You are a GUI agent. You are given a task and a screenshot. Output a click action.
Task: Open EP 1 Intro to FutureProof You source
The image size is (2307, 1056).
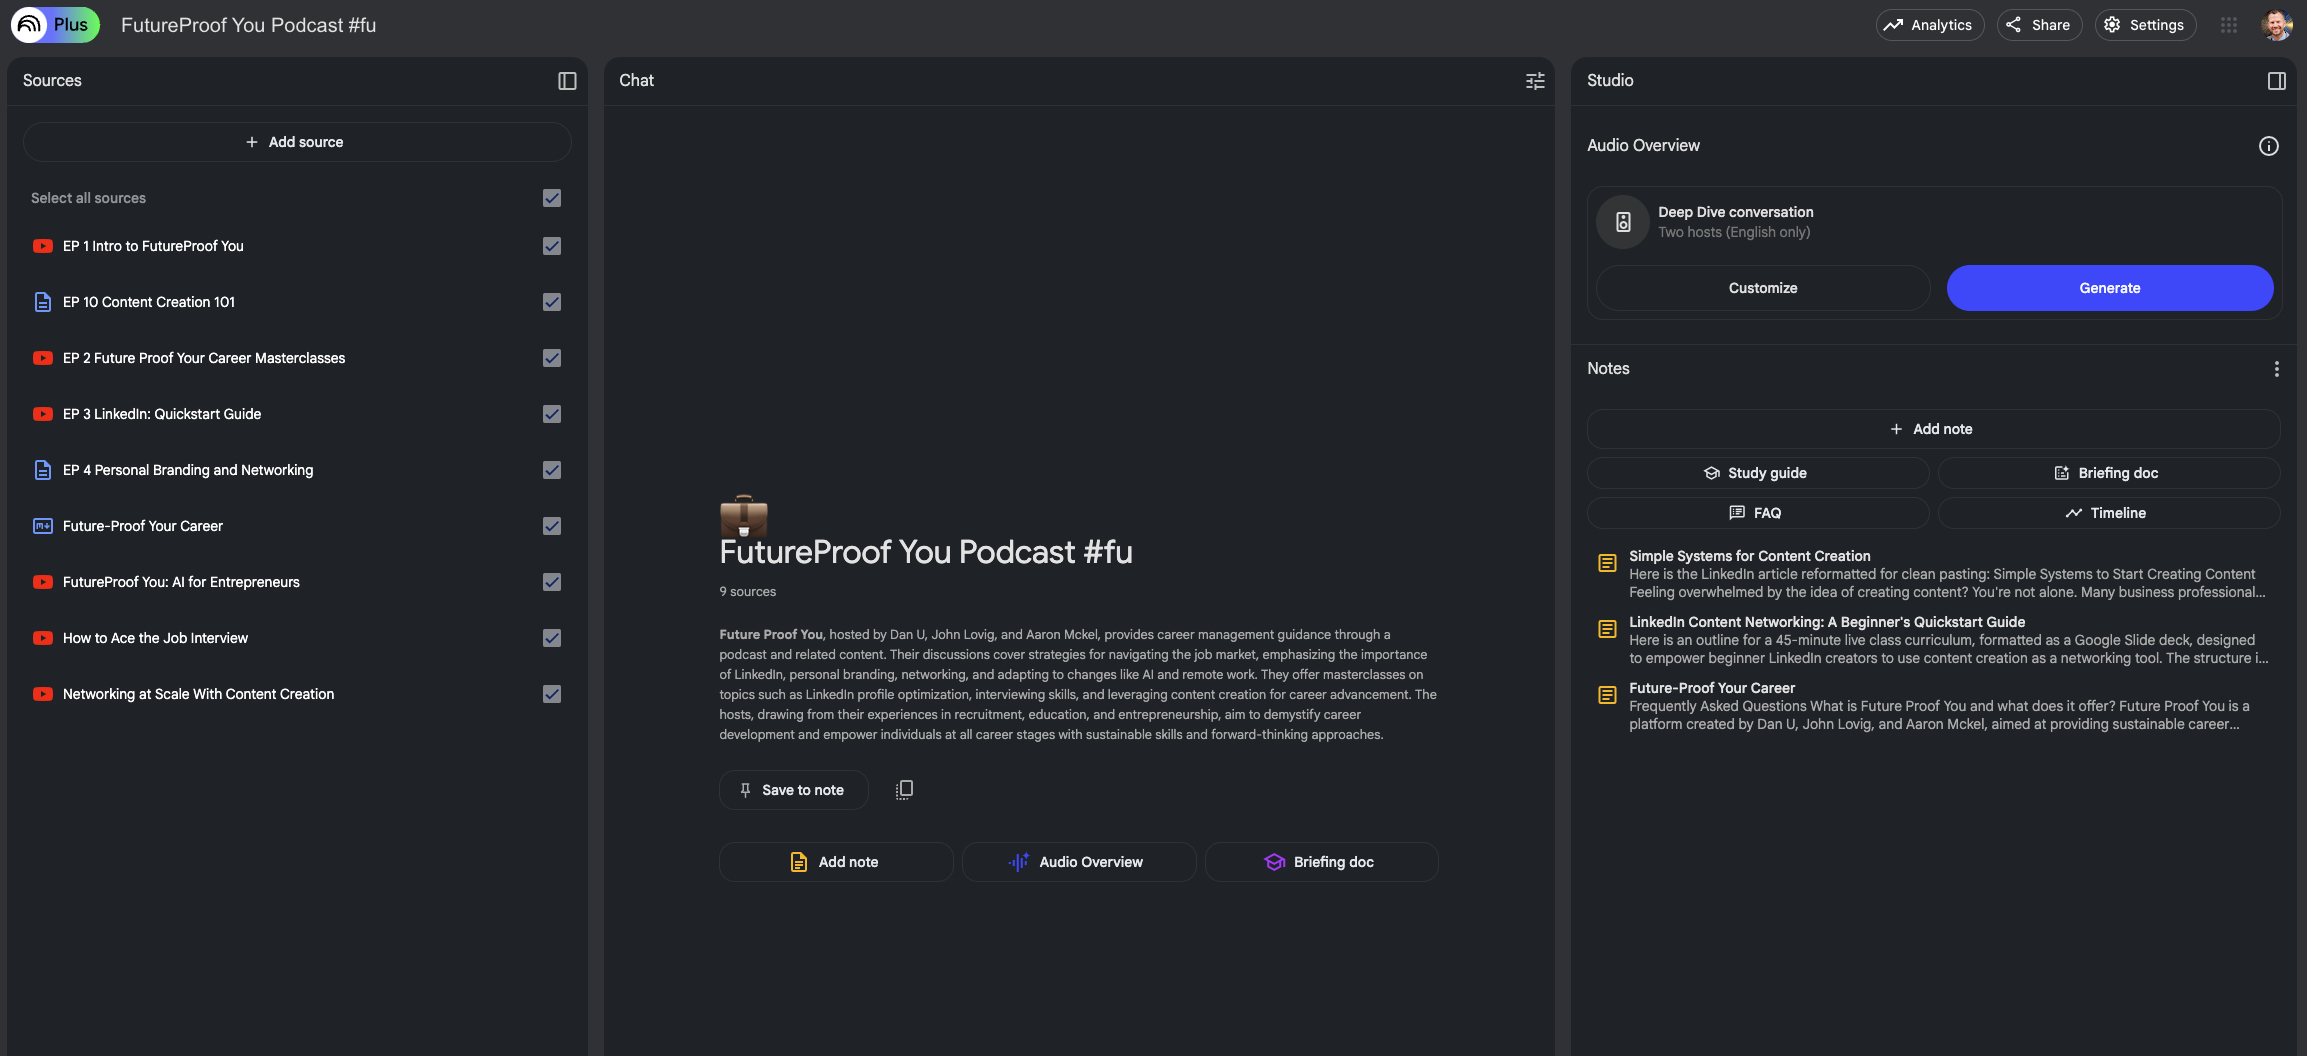153,246
